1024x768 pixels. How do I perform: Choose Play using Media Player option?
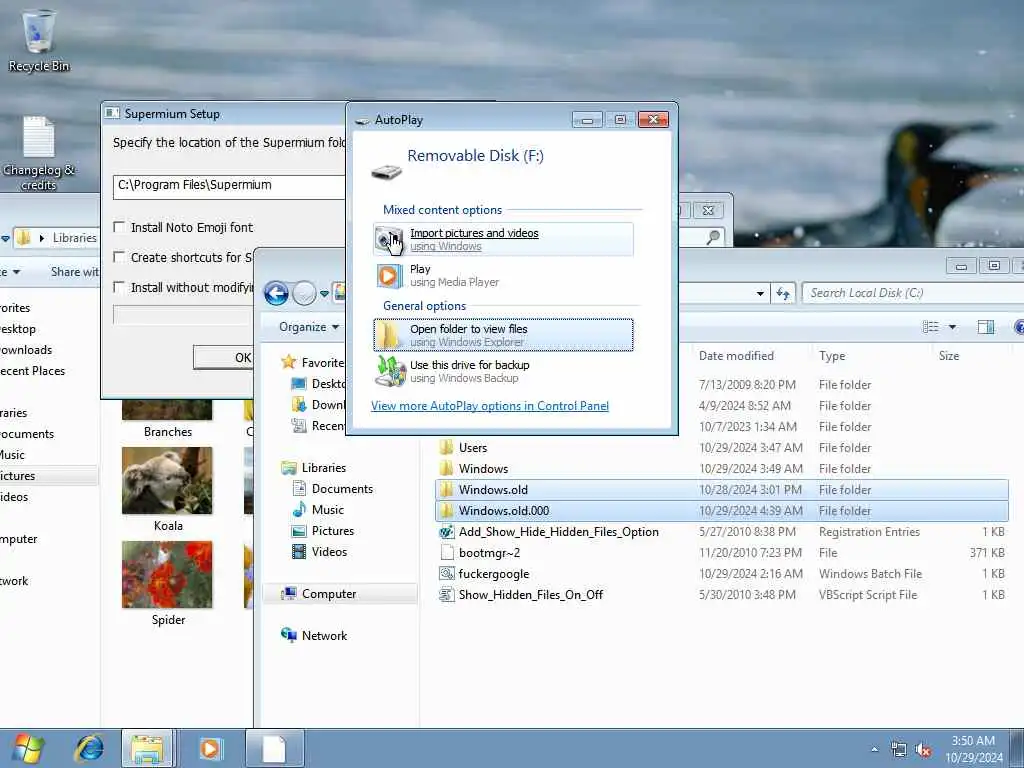pos(503,275)
